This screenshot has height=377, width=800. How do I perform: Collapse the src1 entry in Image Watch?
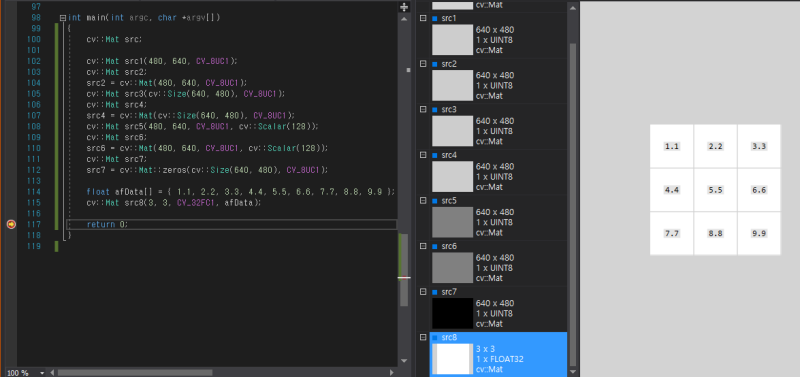tap(423, 18)
